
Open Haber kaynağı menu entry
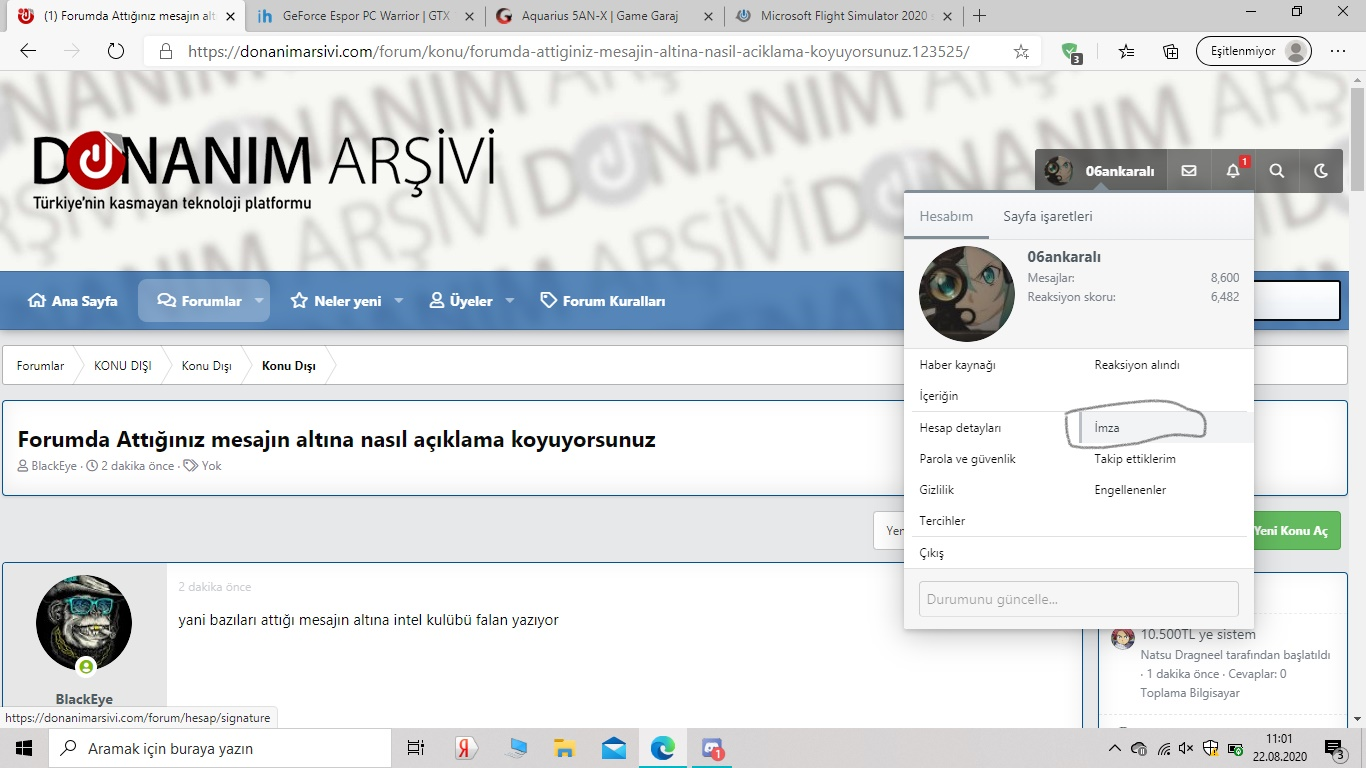point(957,365)
